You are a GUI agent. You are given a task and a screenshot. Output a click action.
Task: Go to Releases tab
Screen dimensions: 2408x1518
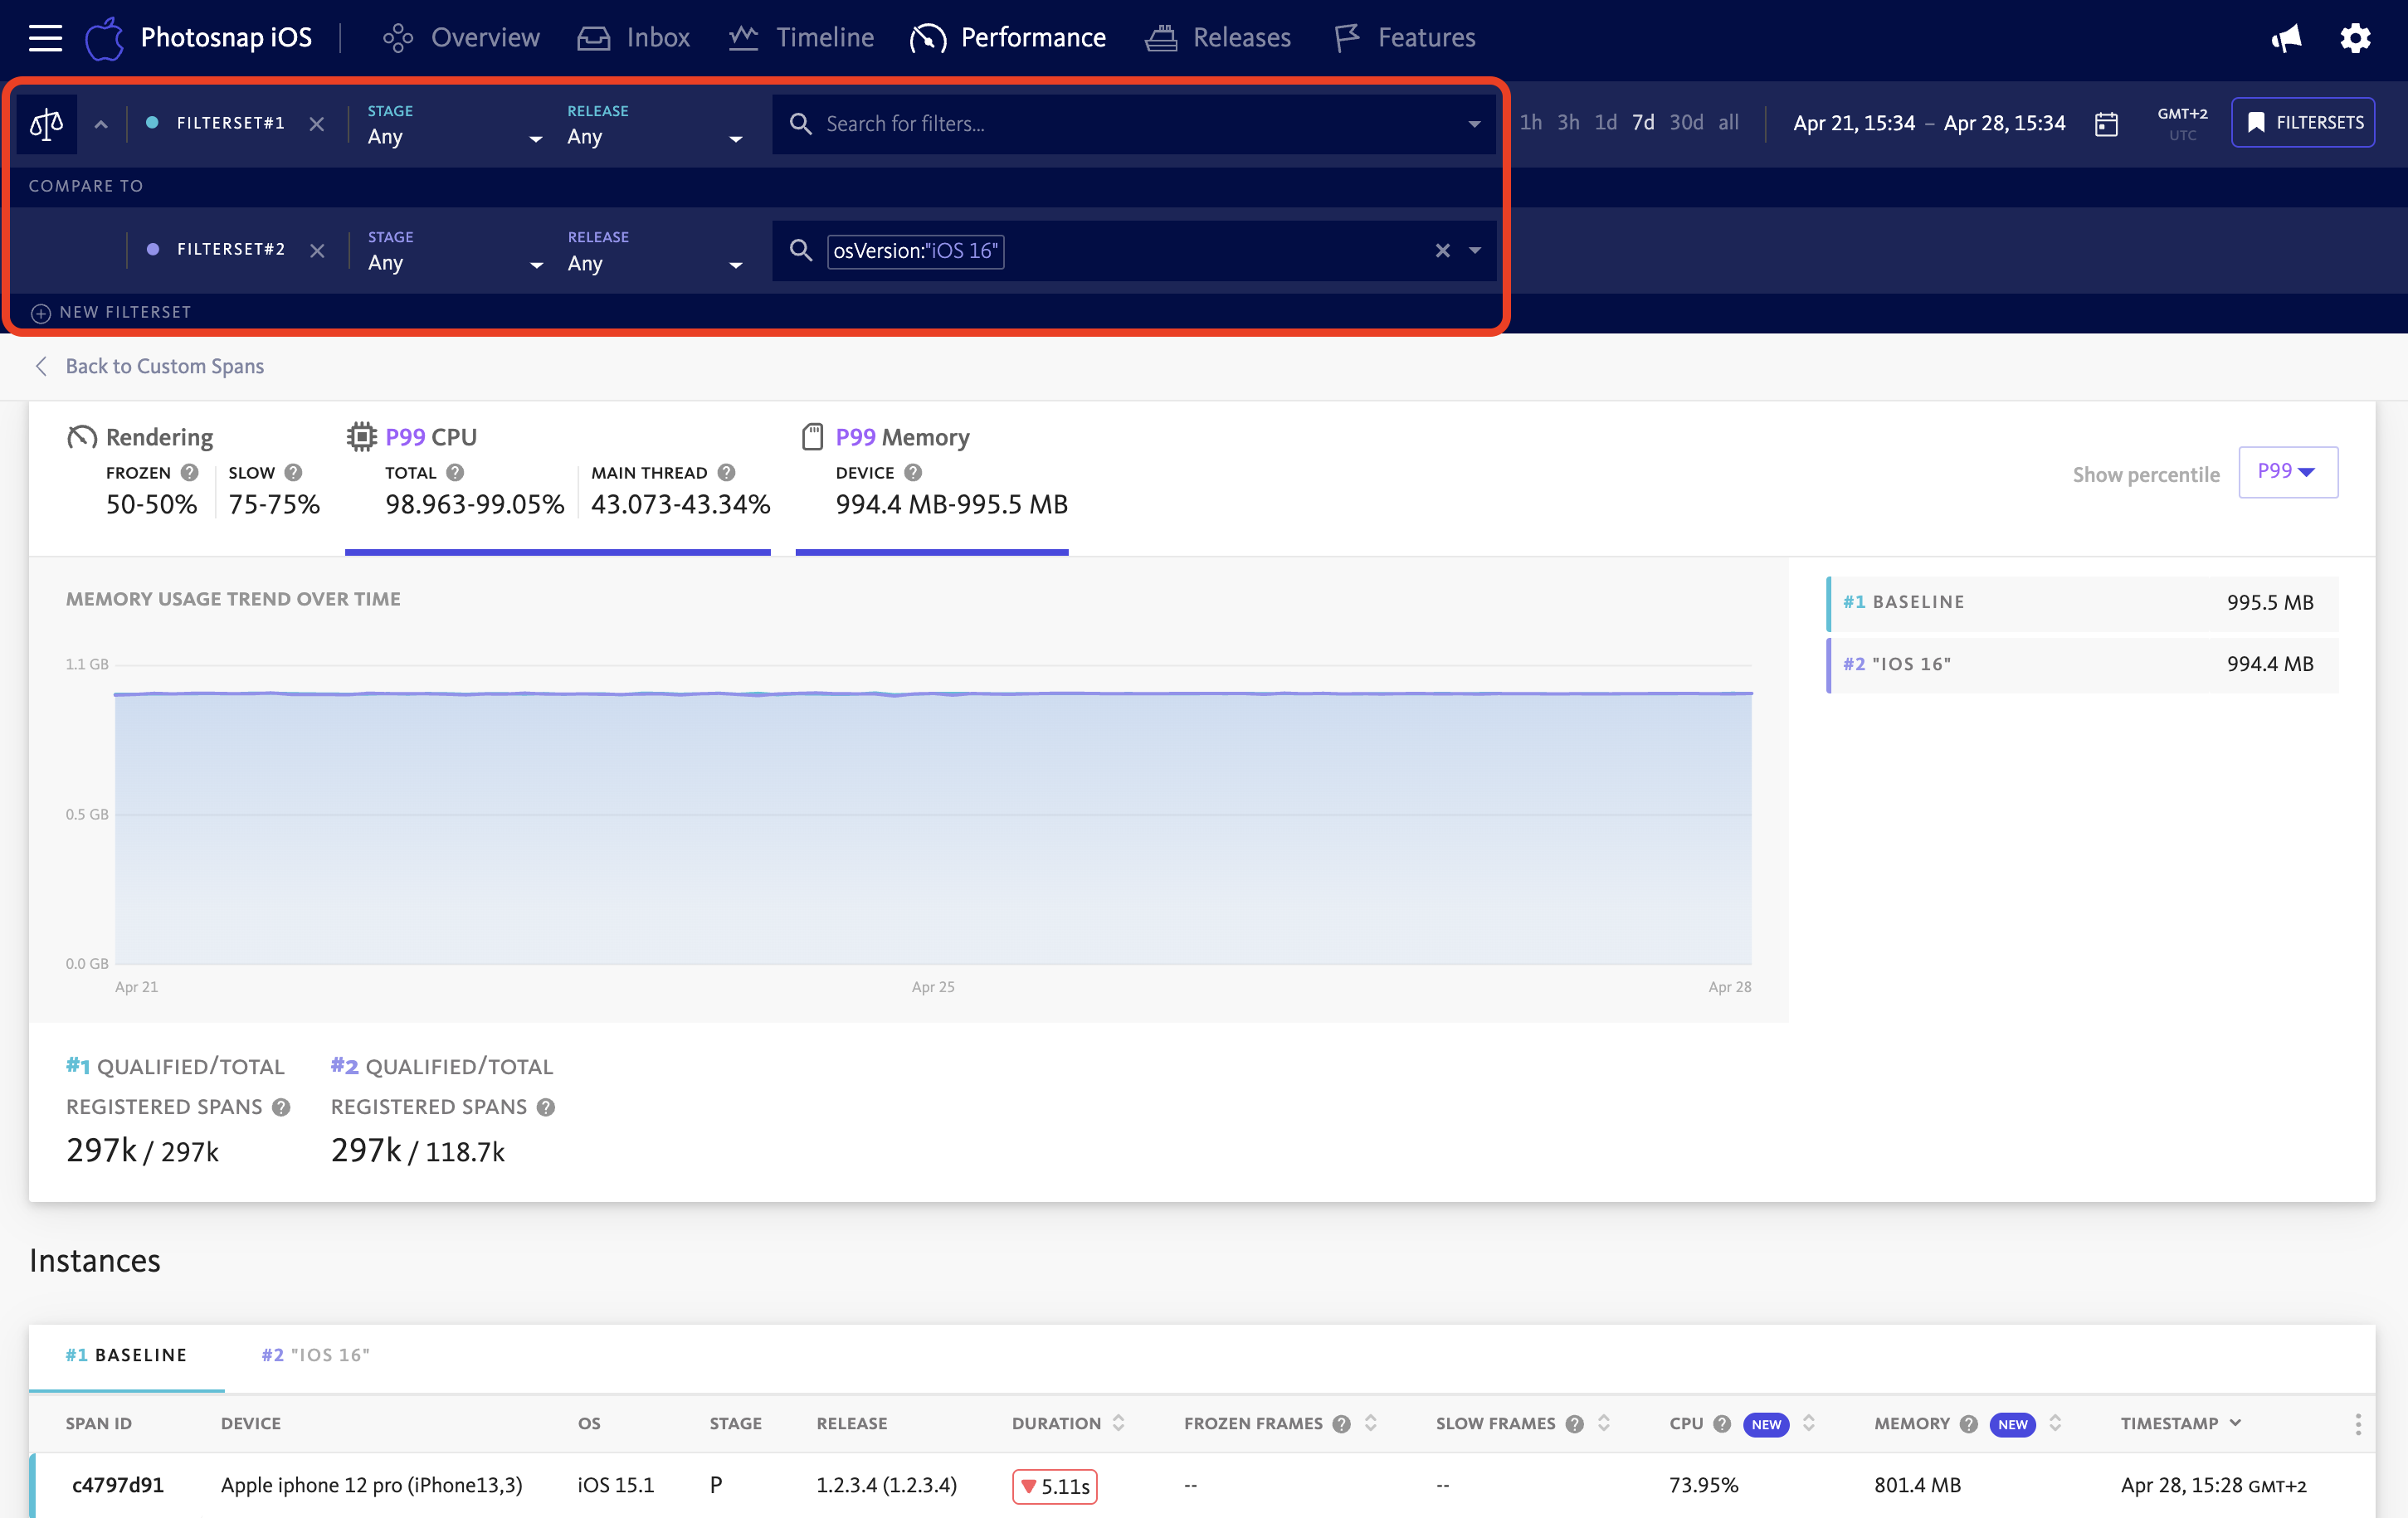pyautogui.click(x=1218, y=38)
